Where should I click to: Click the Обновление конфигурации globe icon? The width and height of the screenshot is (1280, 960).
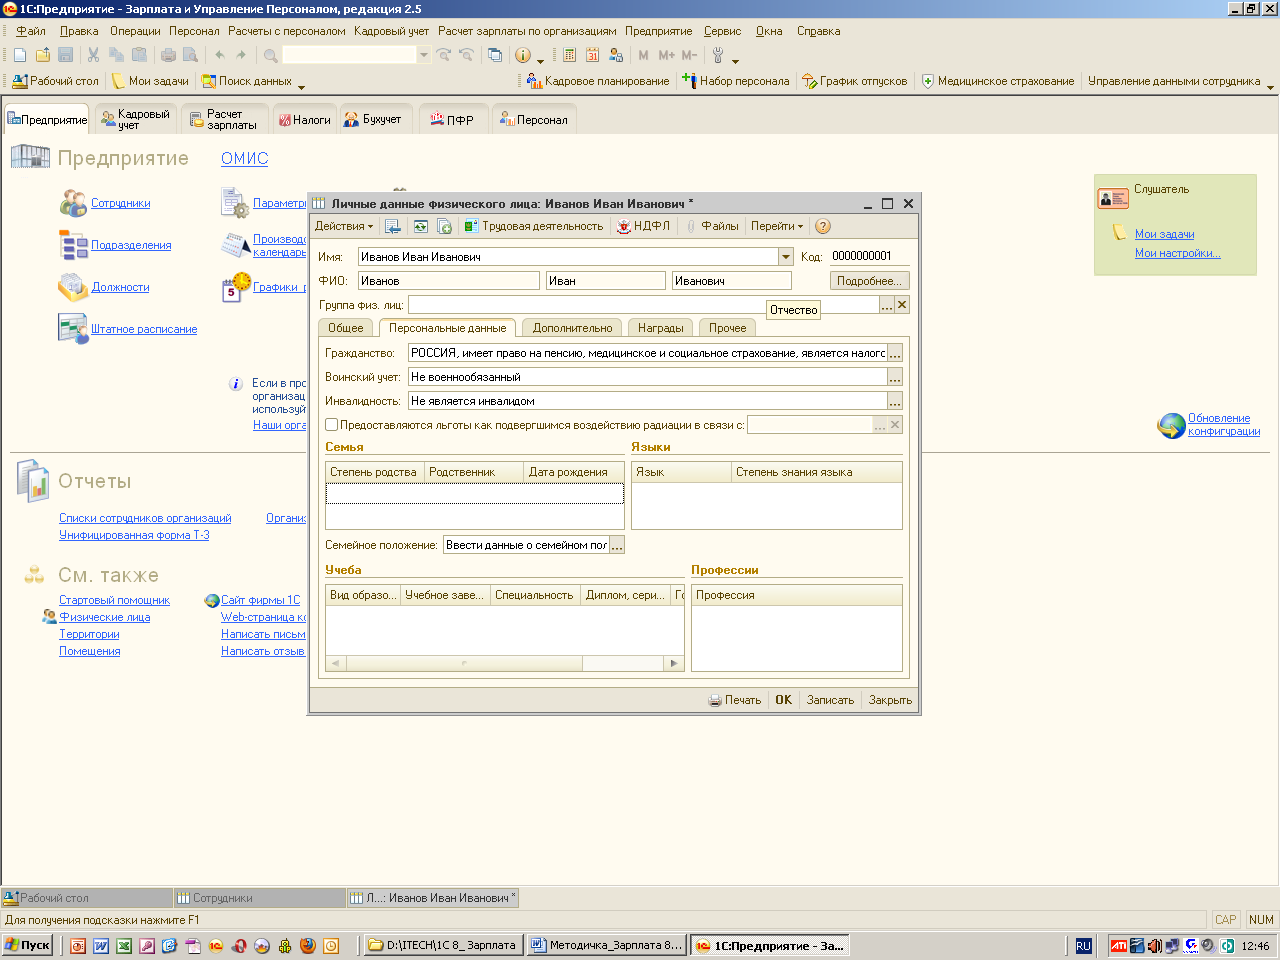[1171, 426]
